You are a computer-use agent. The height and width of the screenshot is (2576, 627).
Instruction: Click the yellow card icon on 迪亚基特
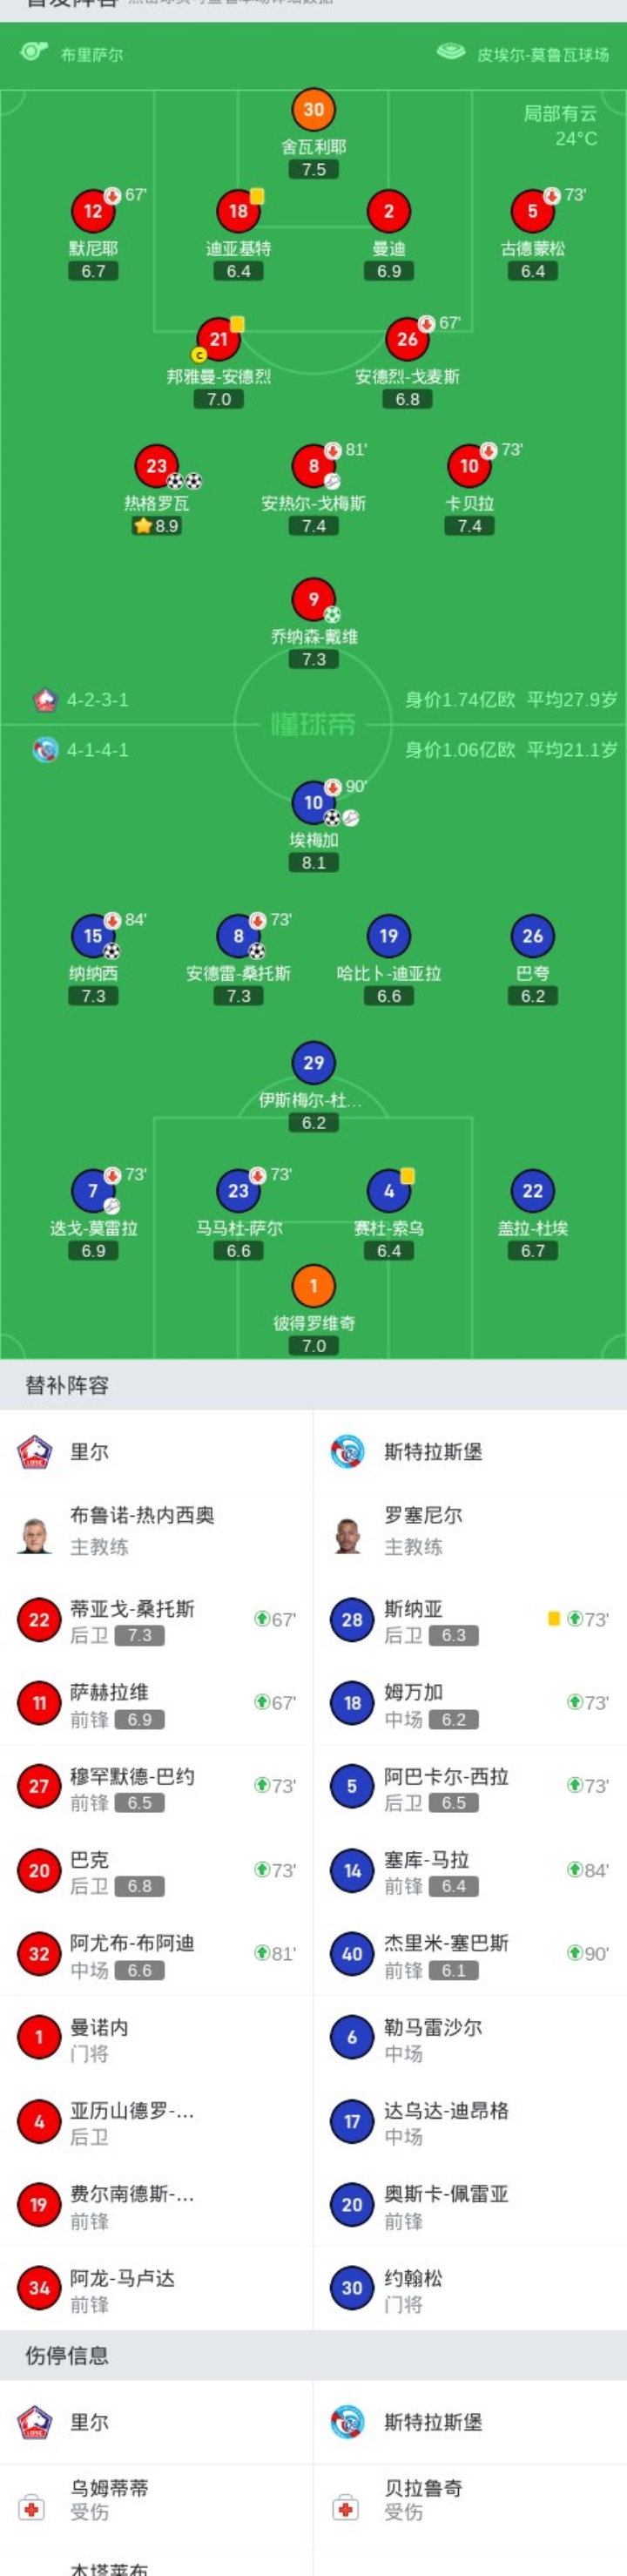259,197
